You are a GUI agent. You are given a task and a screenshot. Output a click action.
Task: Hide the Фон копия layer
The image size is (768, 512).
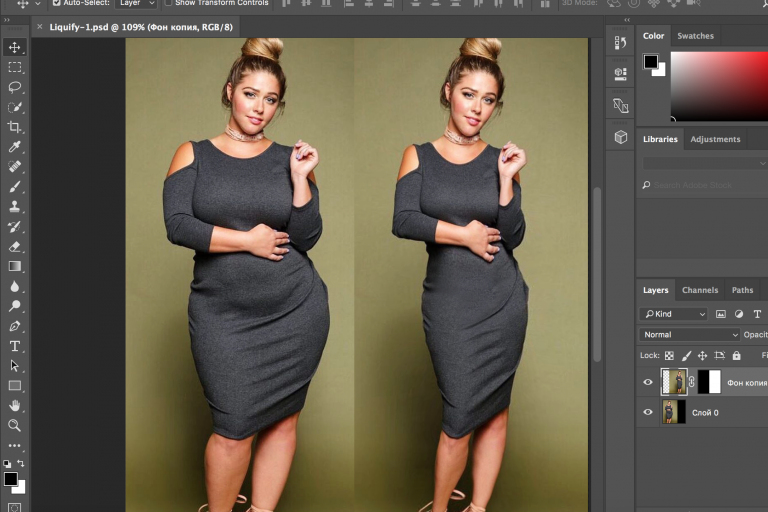[x=648, y=382]
